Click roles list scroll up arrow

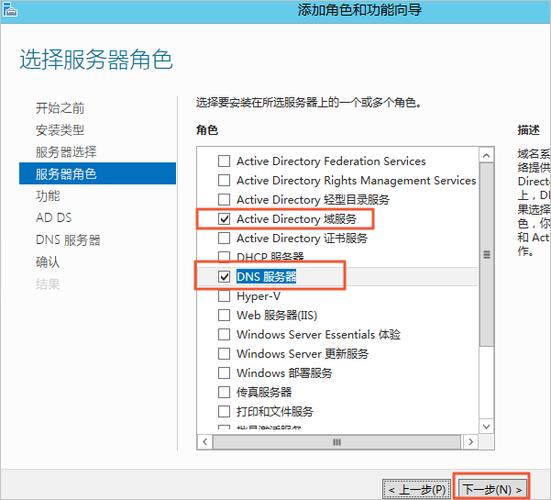pos(486,155)
